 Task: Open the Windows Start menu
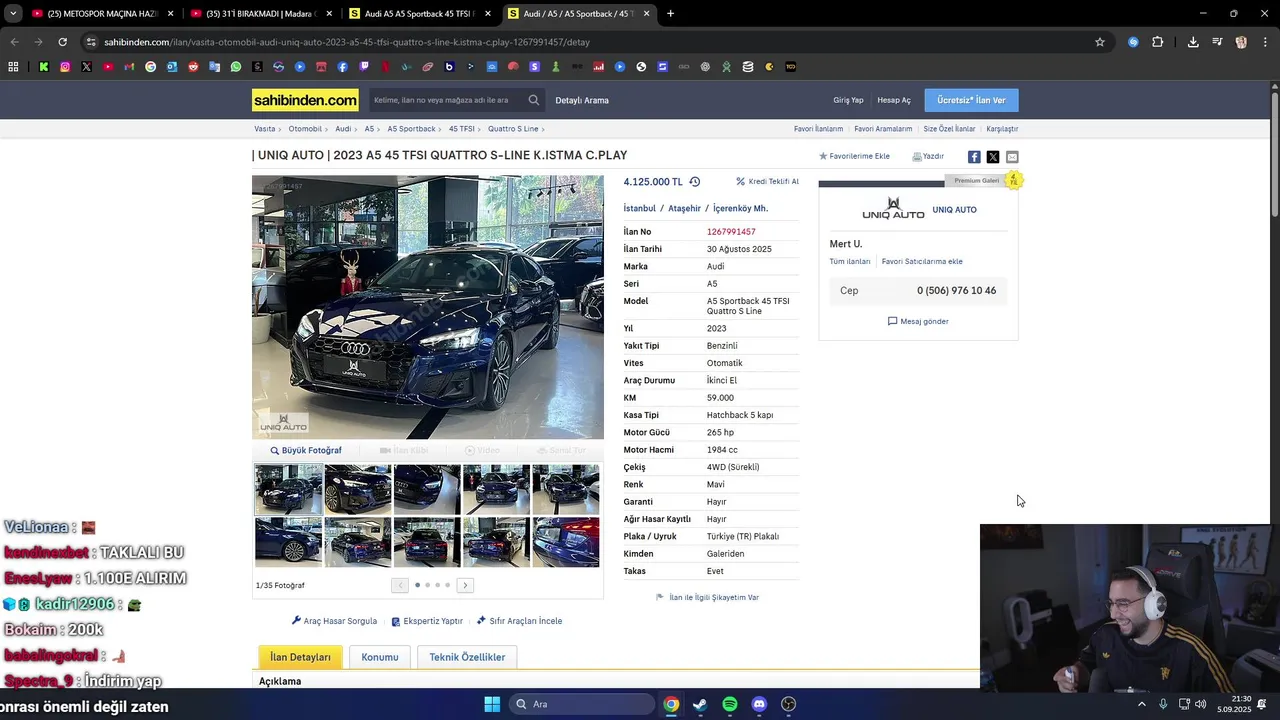492,704
